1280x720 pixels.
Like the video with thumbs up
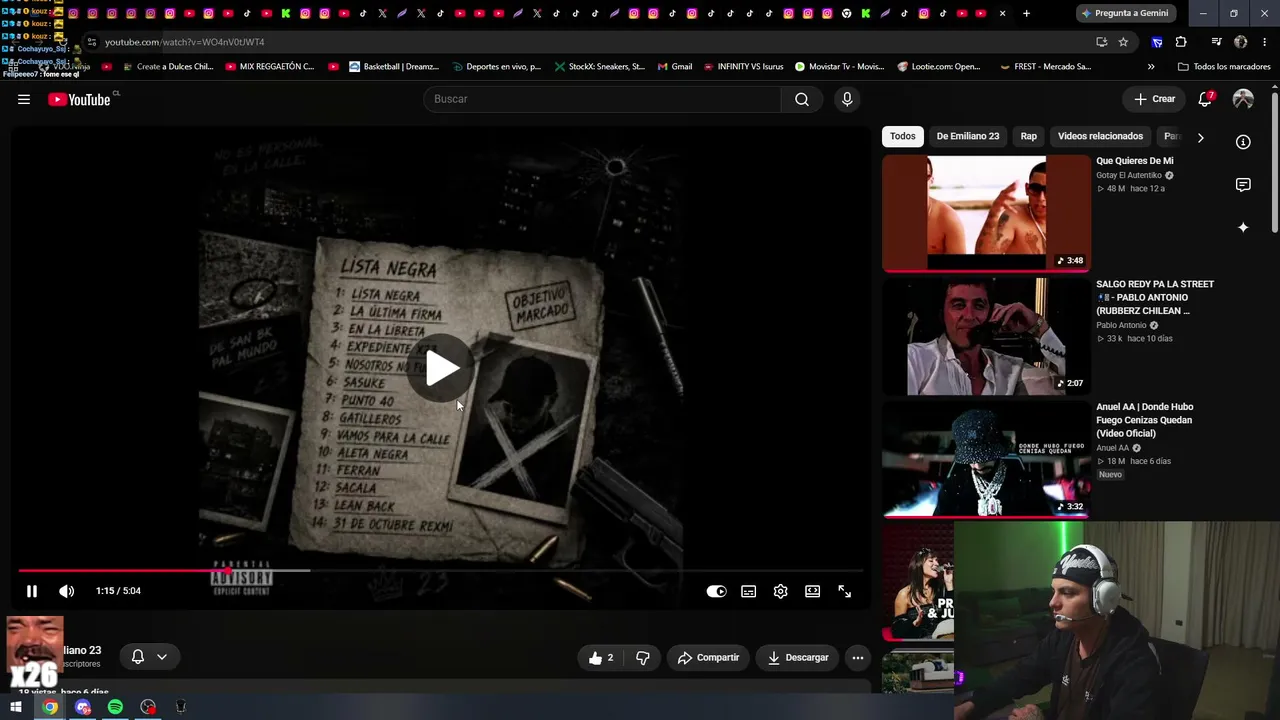pos(601,657)
